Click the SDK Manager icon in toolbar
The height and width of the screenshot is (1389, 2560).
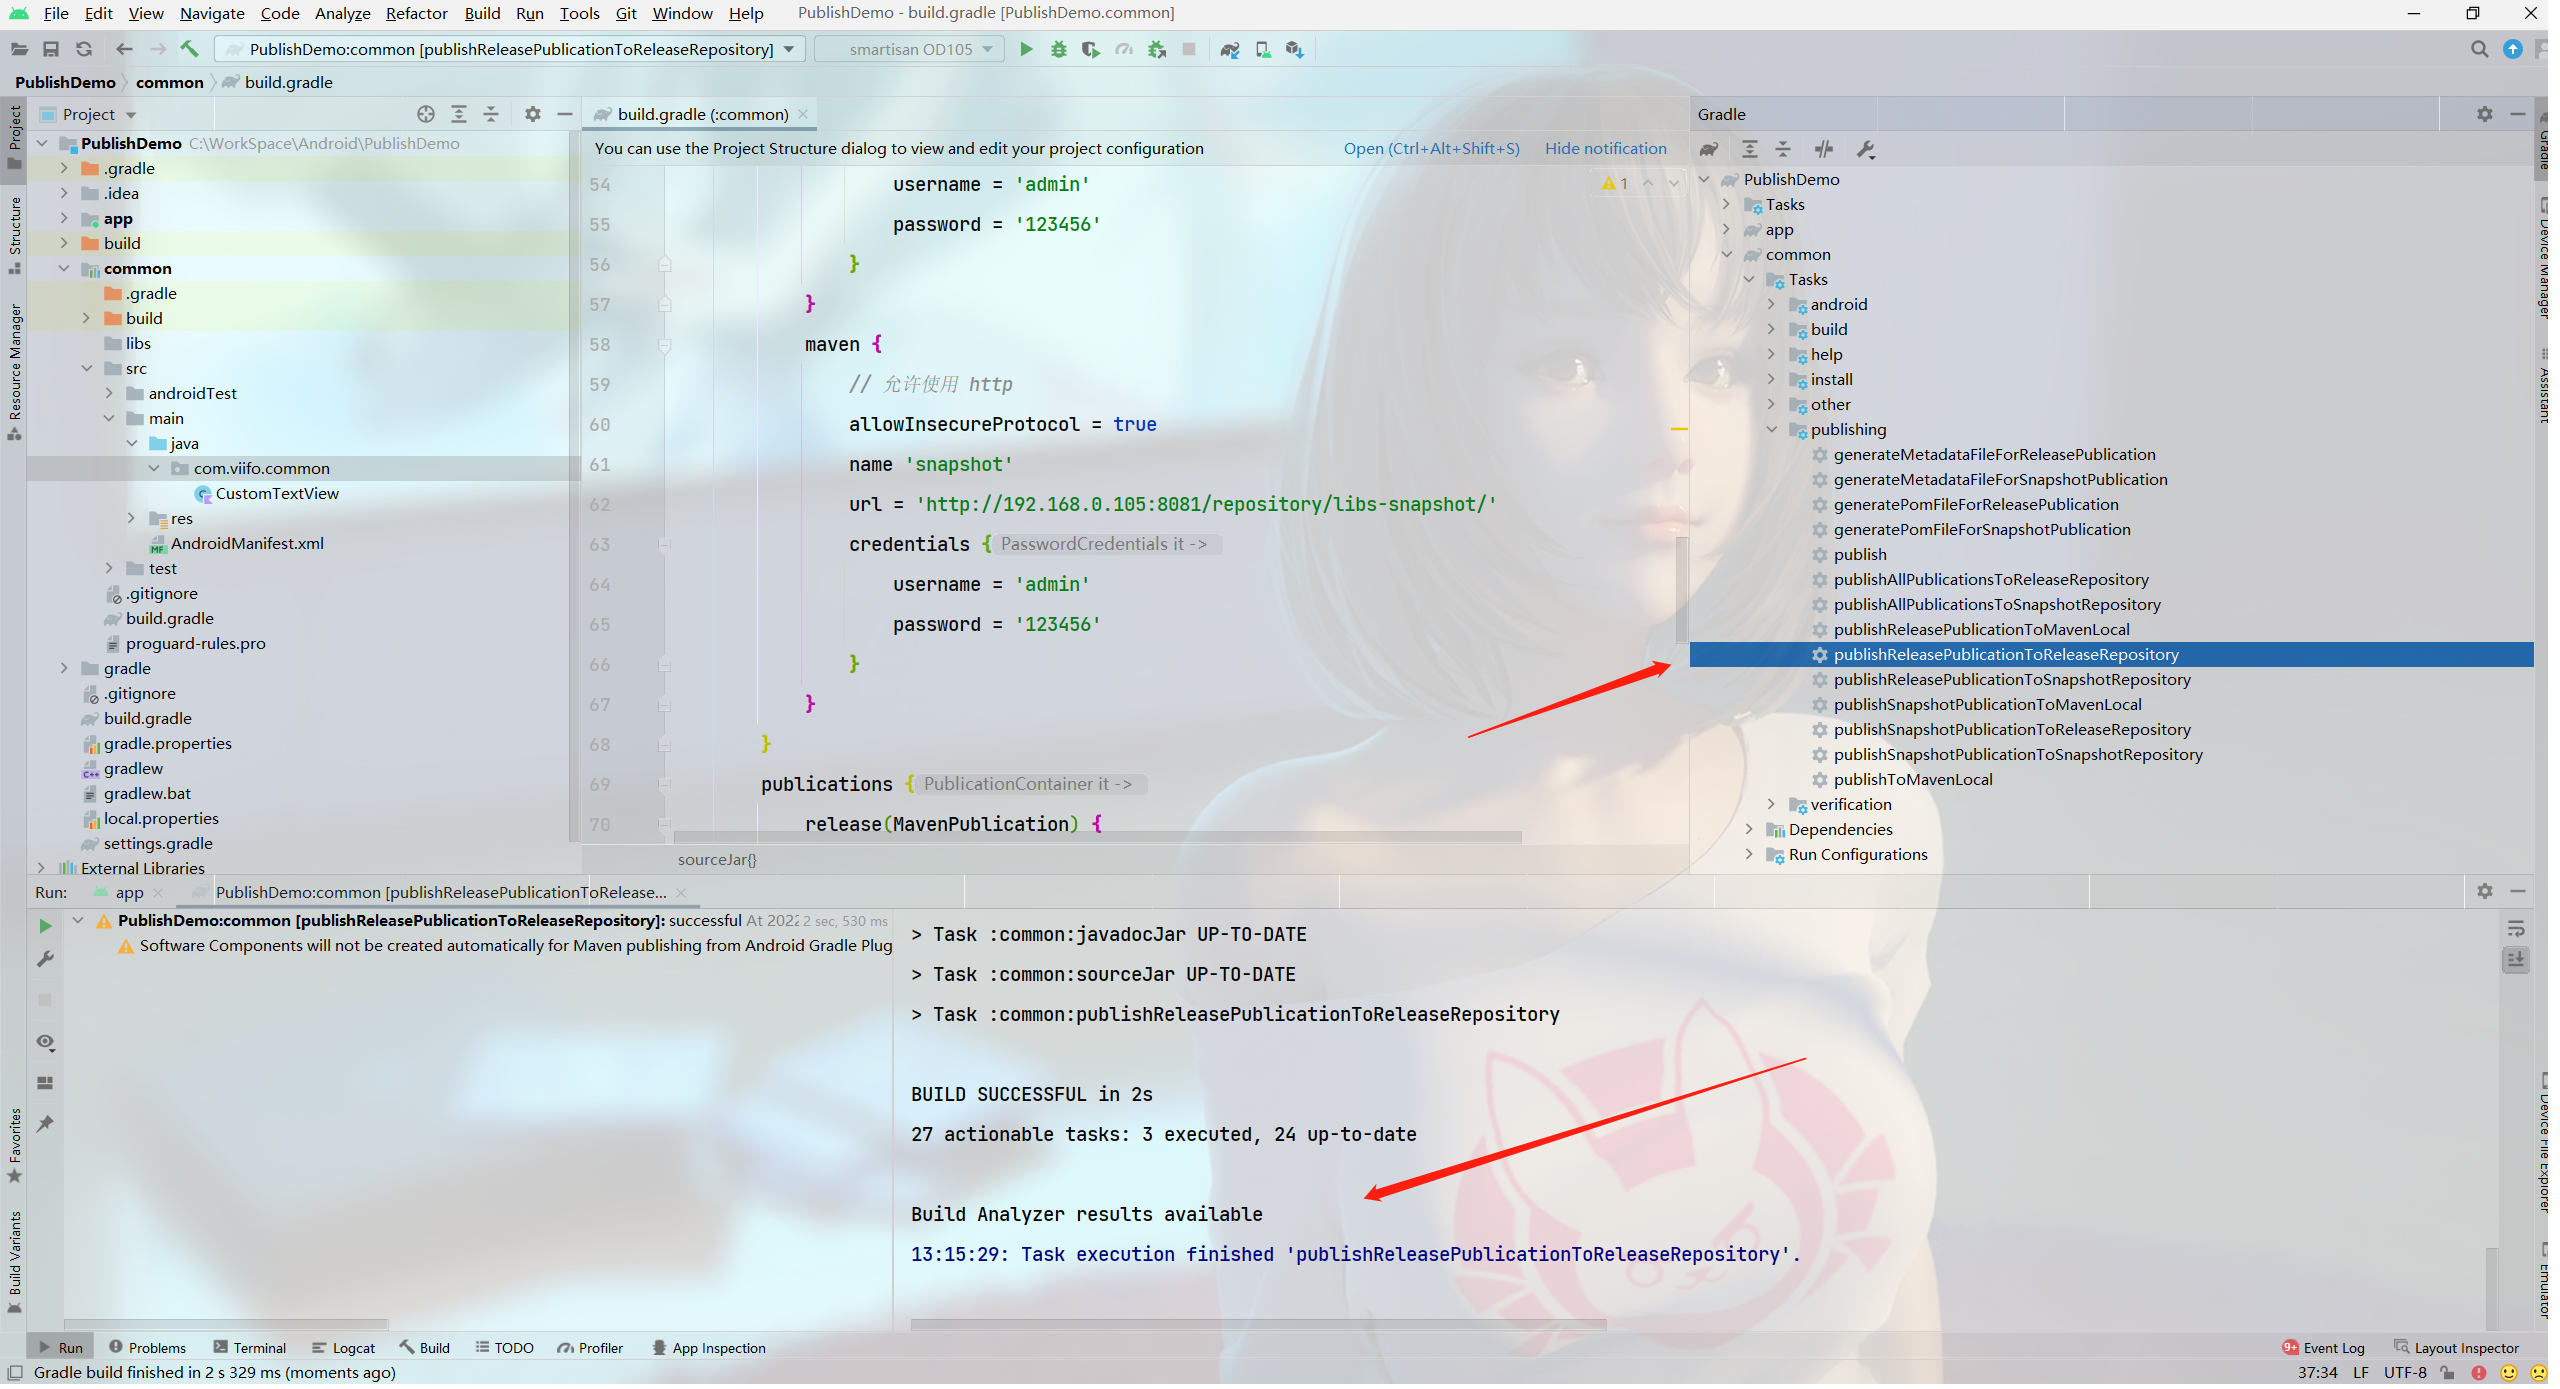tap(1295, 49)
